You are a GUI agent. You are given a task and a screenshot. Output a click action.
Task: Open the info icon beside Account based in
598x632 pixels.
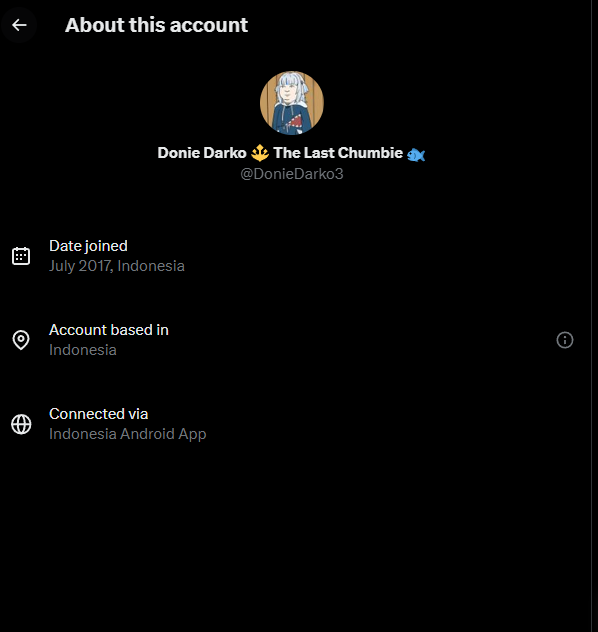pyautogui.click(x=565, y=340)
